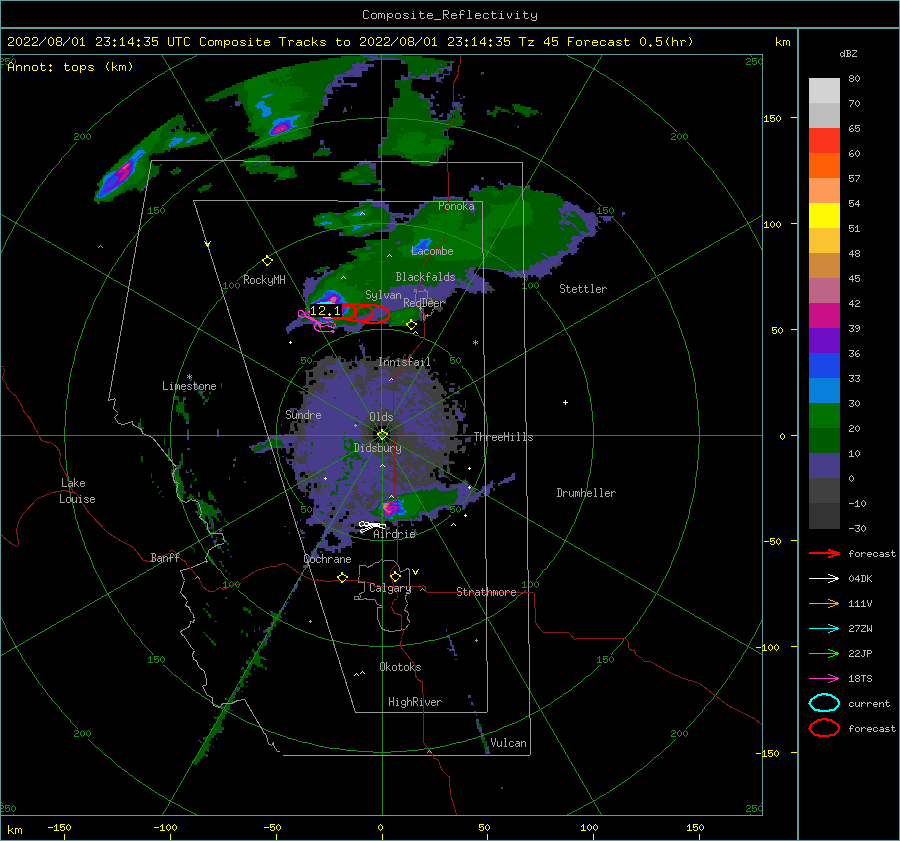
Task: Click the red forecast arrow in the legend
Action: click(824, 553)
